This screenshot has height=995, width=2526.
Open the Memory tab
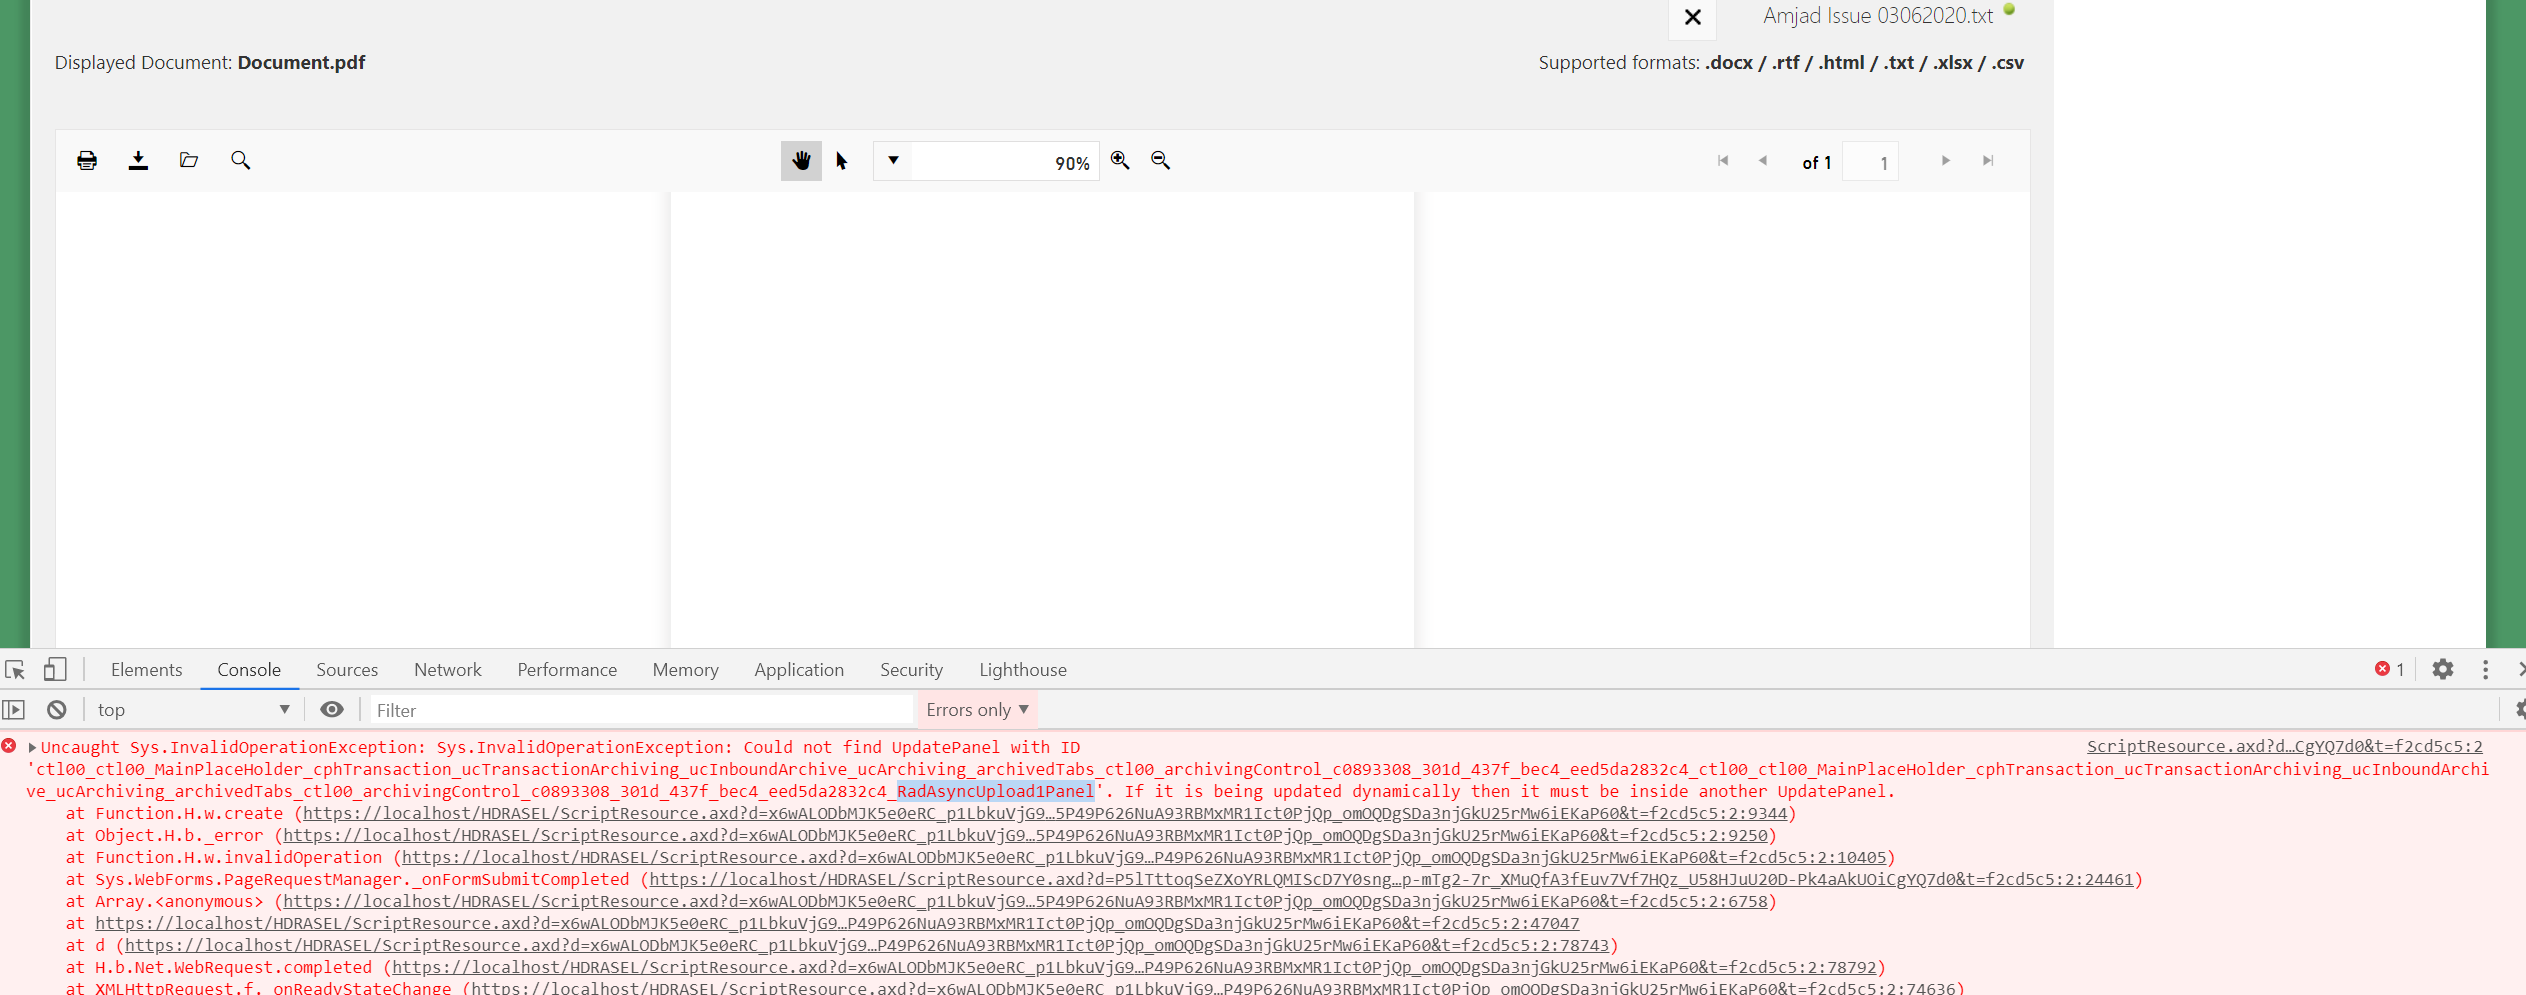click(x=686, y=670)
